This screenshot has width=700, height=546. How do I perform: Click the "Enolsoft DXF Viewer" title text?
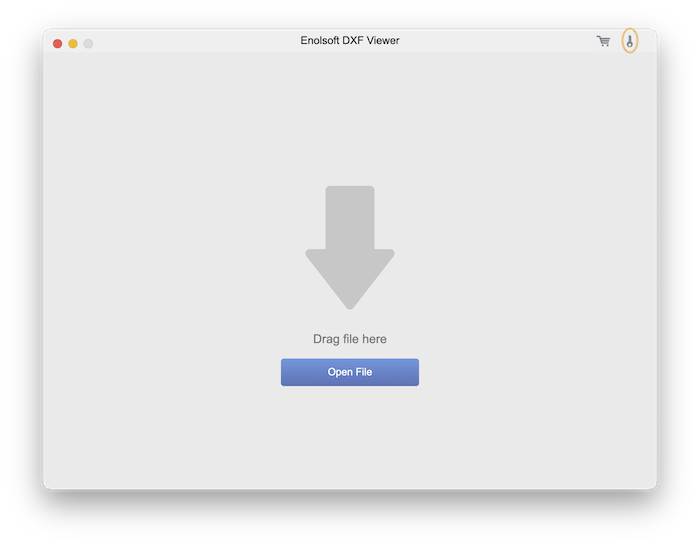point(350,40)
